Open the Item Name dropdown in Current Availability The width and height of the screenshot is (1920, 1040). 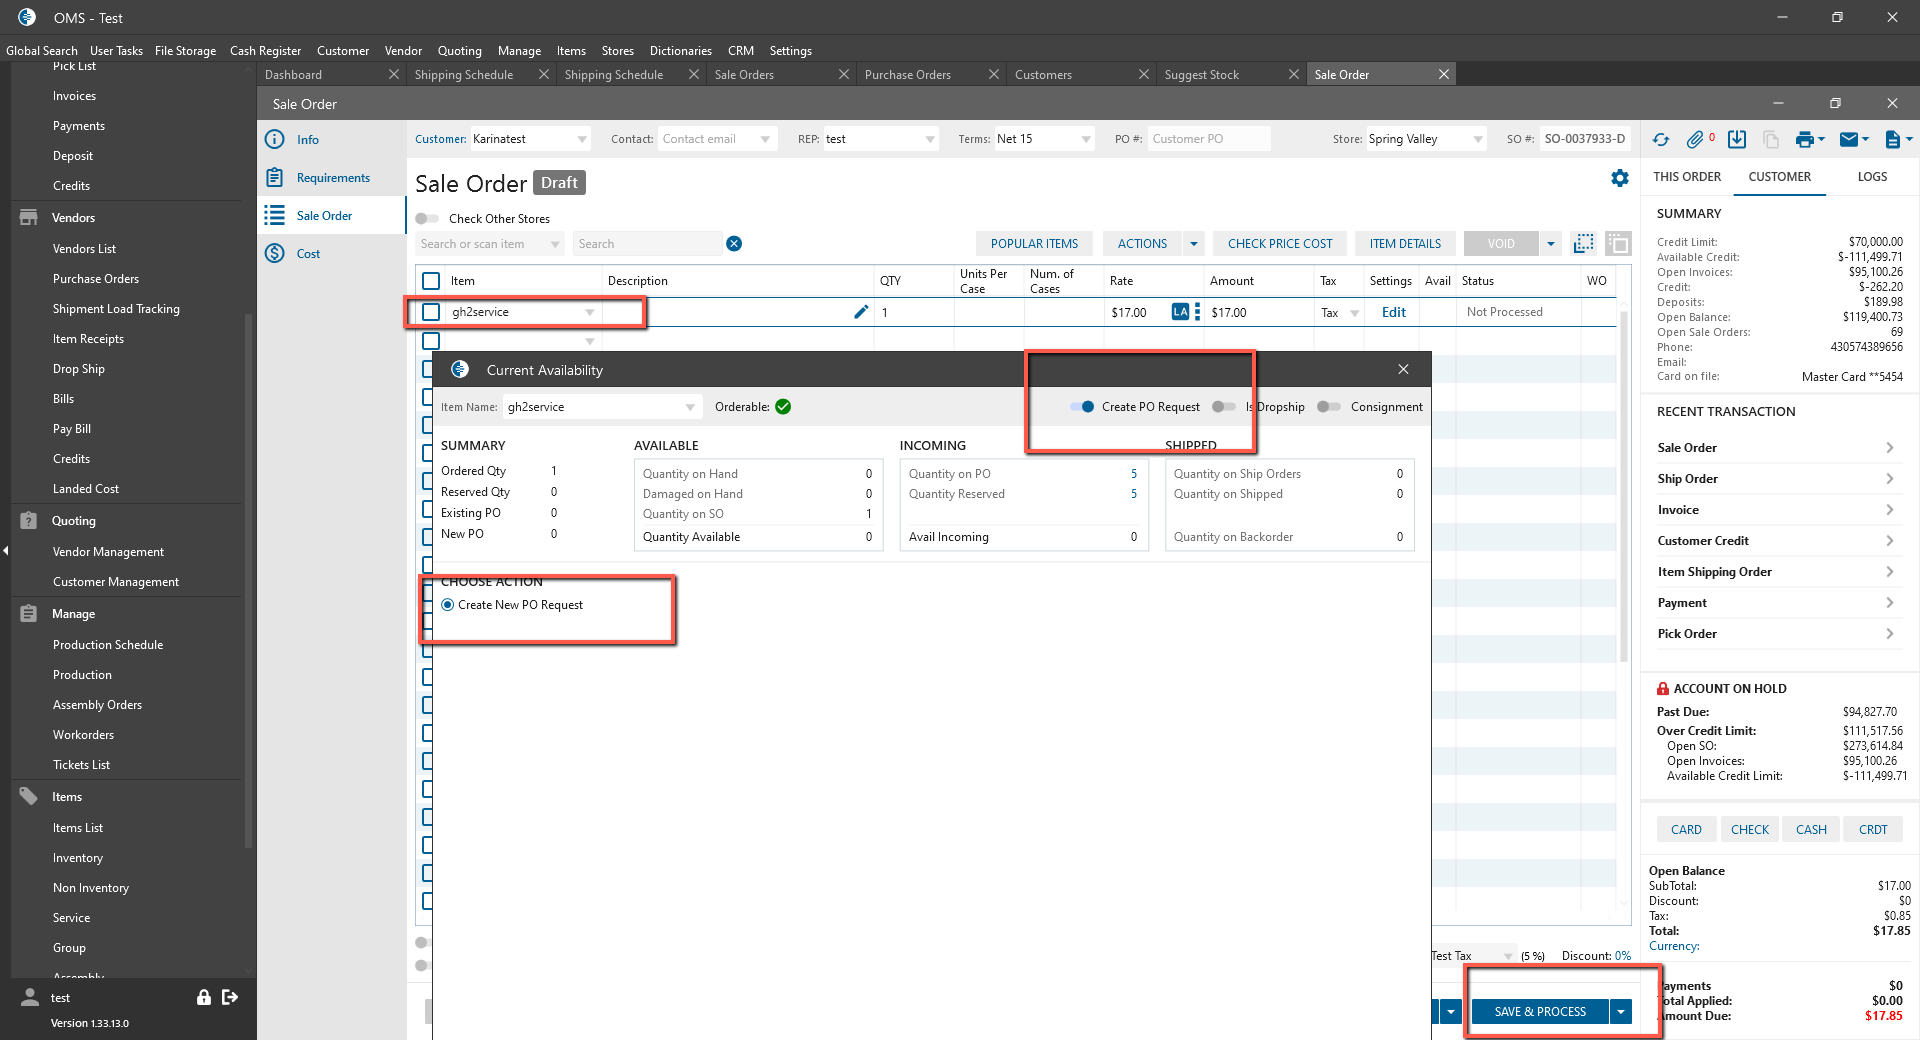point(690,407)
